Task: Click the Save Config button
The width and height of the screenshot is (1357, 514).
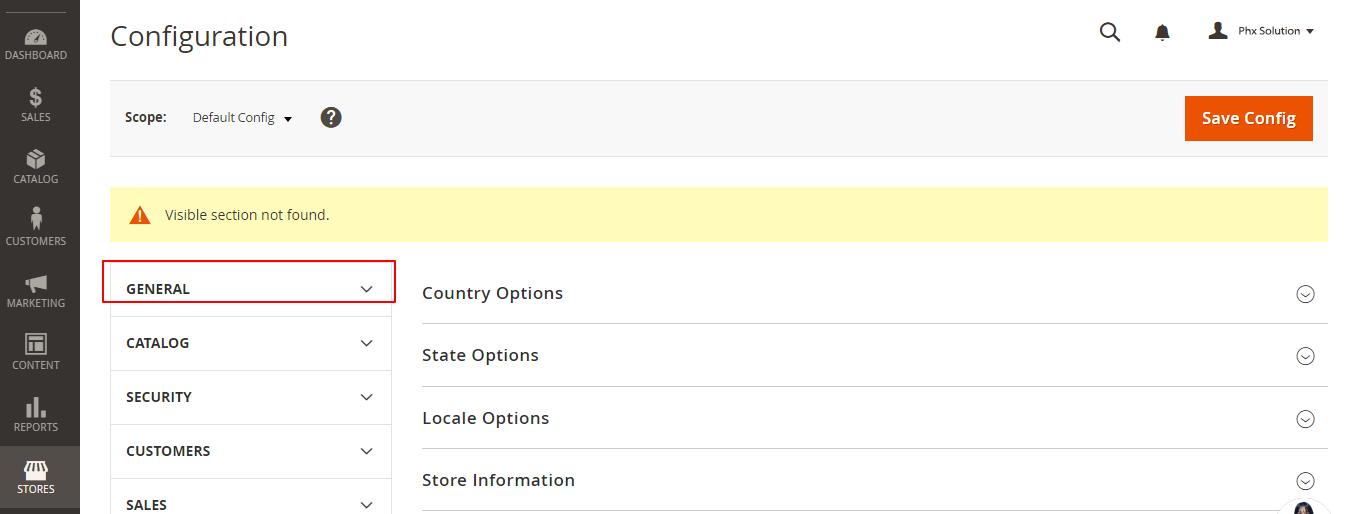Action: [x=1248, y=118]
